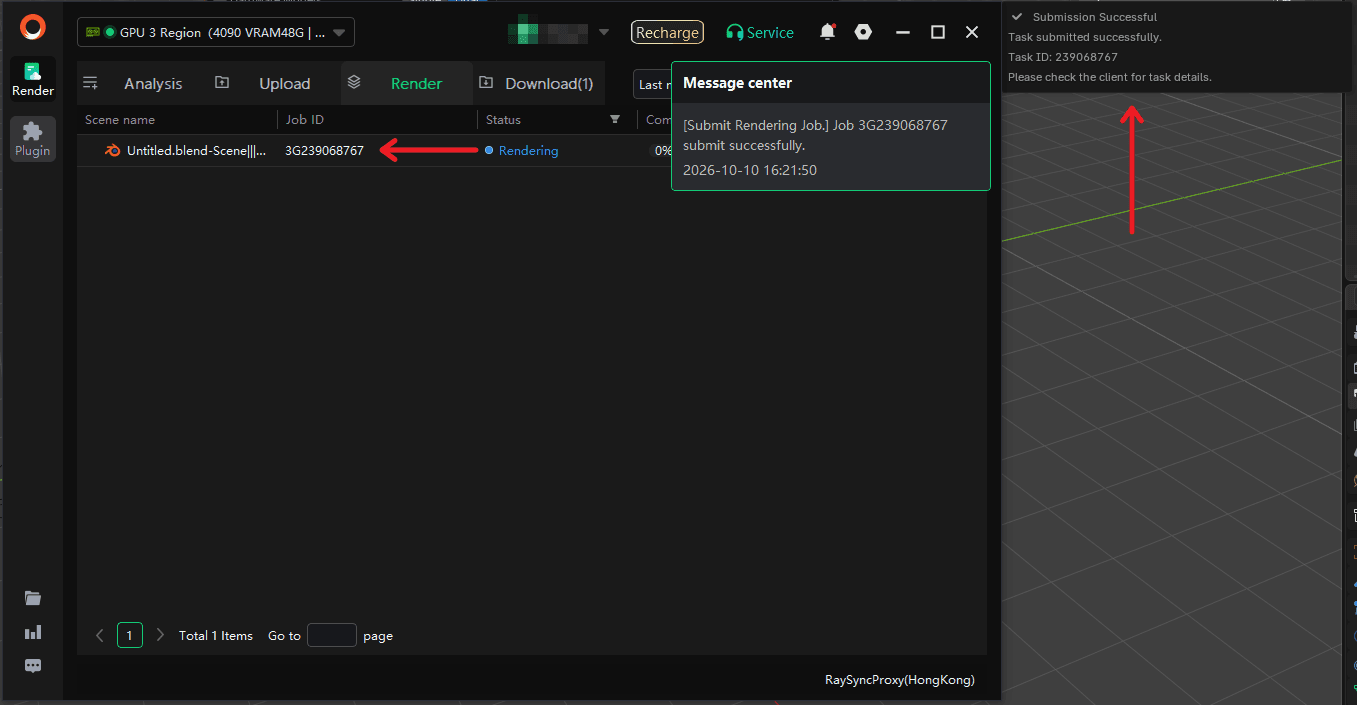This screenshot has width=1357, height=705.
Task: Open settings via the hexagon icon
Action: [x=863, y=32]
